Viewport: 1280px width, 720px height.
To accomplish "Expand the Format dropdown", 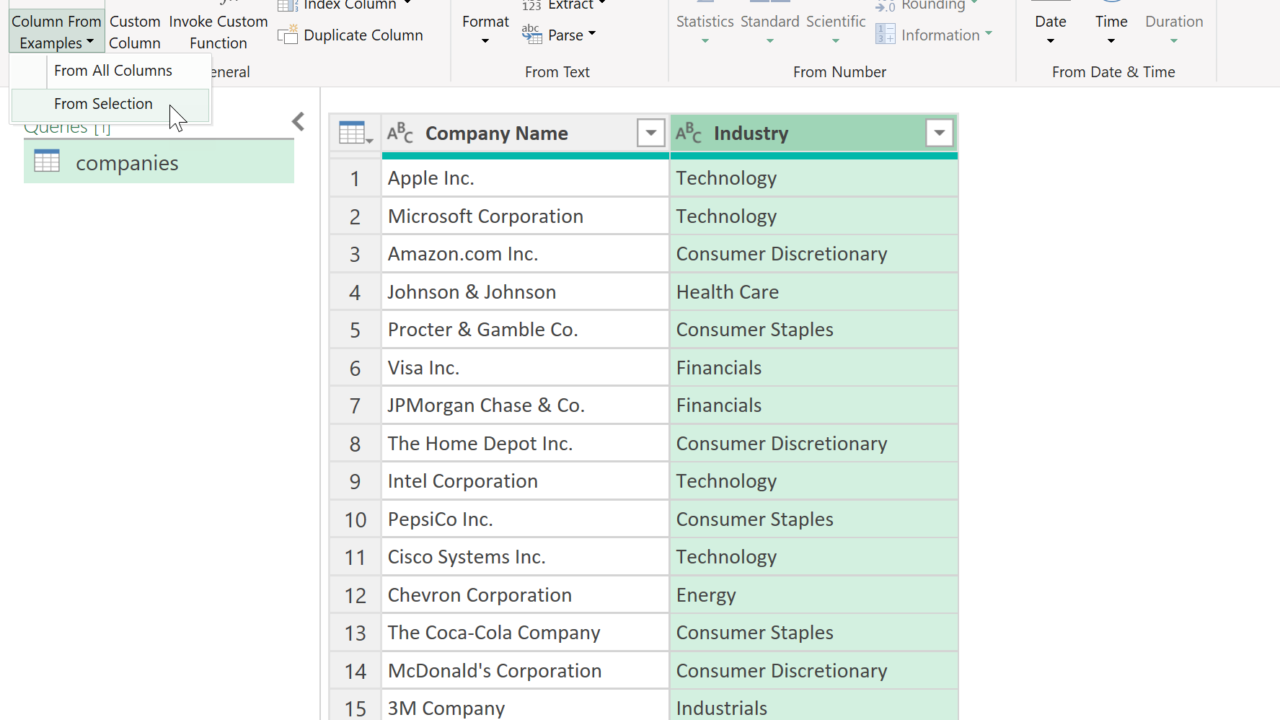I will pyautogui.click(x=485, y=30).
